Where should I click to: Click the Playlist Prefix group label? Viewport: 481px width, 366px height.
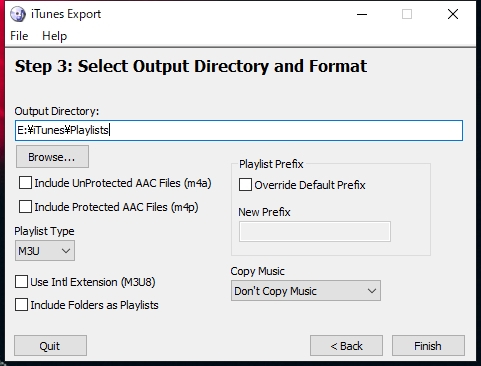tap(271, 164)
